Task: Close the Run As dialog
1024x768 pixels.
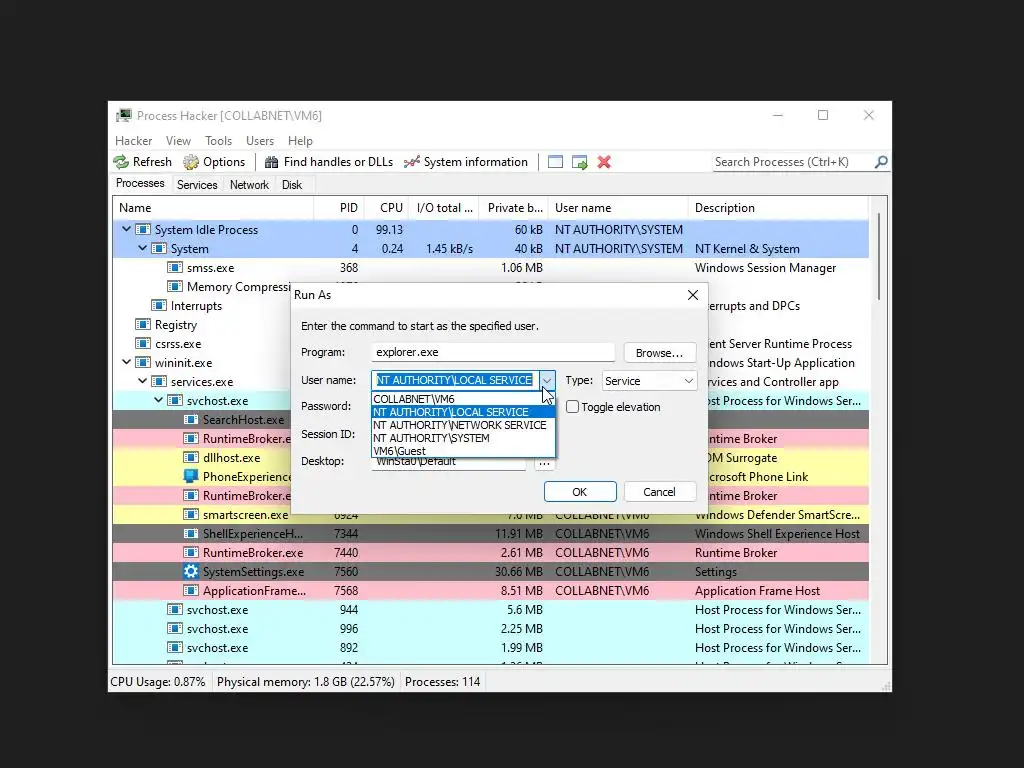Action: pos(693,295)
